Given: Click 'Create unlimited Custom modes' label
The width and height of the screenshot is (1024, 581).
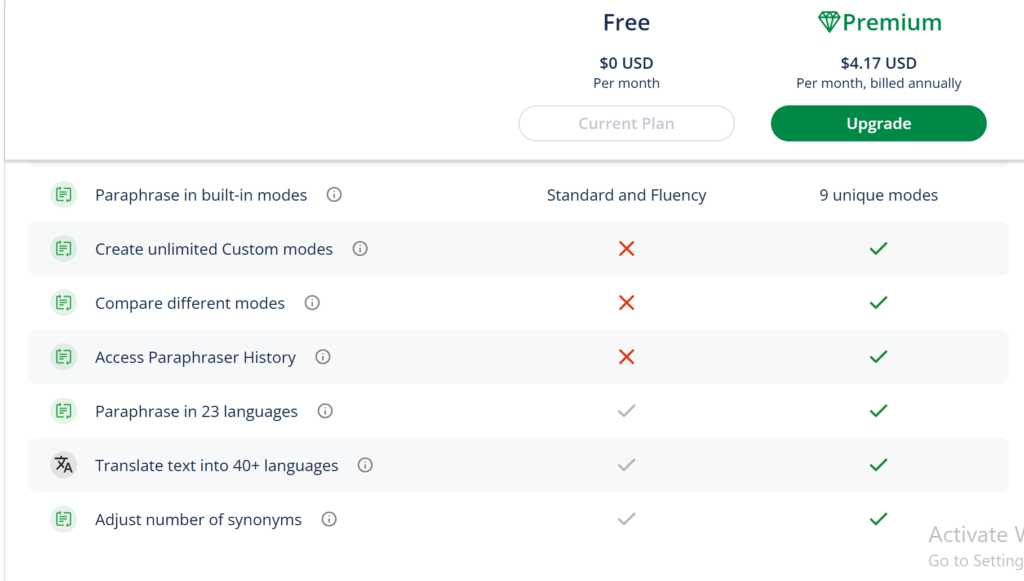Looking at the screenshot, I should point(214,249).
